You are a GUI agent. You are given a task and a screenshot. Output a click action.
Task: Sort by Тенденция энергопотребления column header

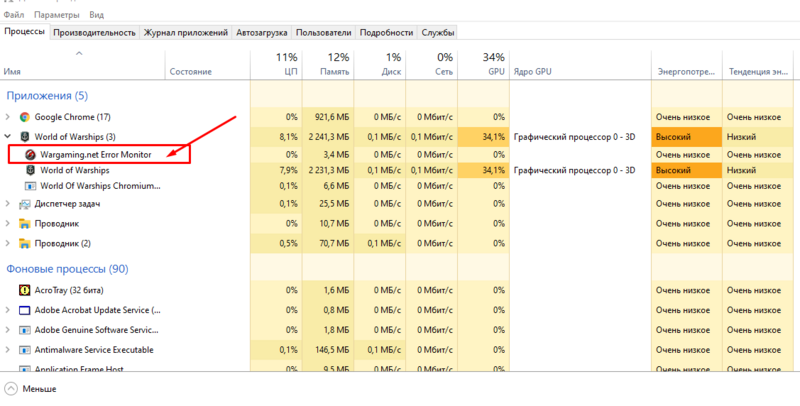pos(758,65)
